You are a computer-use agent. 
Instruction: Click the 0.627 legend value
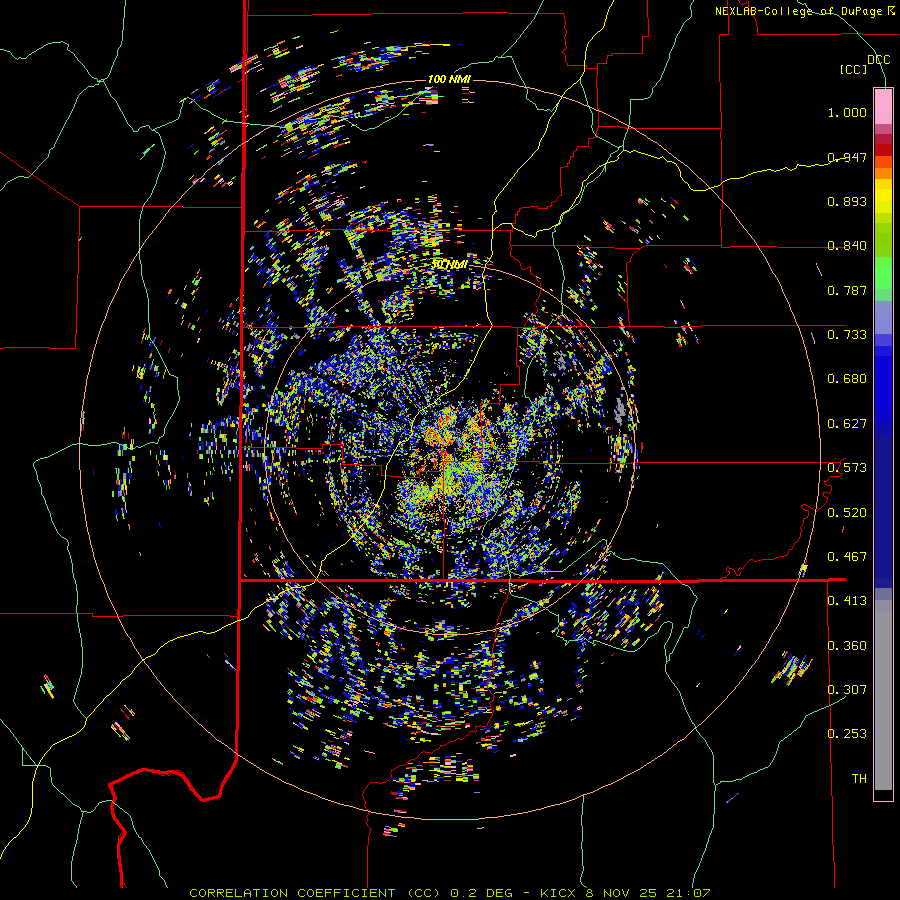pos(847,424)
